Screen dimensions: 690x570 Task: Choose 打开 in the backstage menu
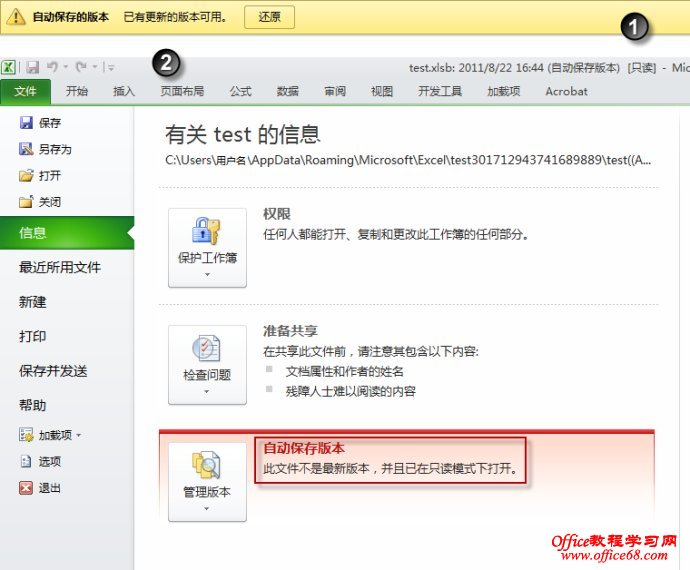pos(50,176)
